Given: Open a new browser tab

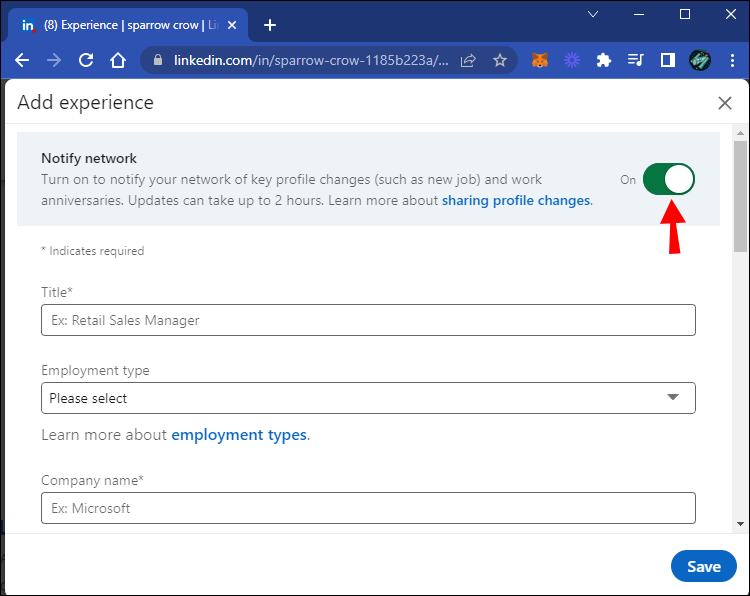Looking at the screenshot, I should (x=269, y=25).
